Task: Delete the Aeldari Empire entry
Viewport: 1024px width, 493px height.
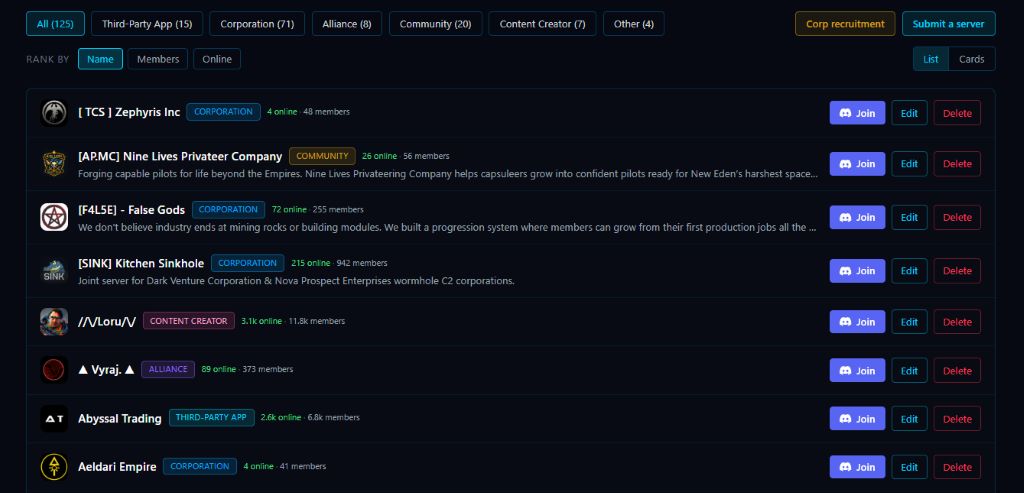Action: coord(957,467)
